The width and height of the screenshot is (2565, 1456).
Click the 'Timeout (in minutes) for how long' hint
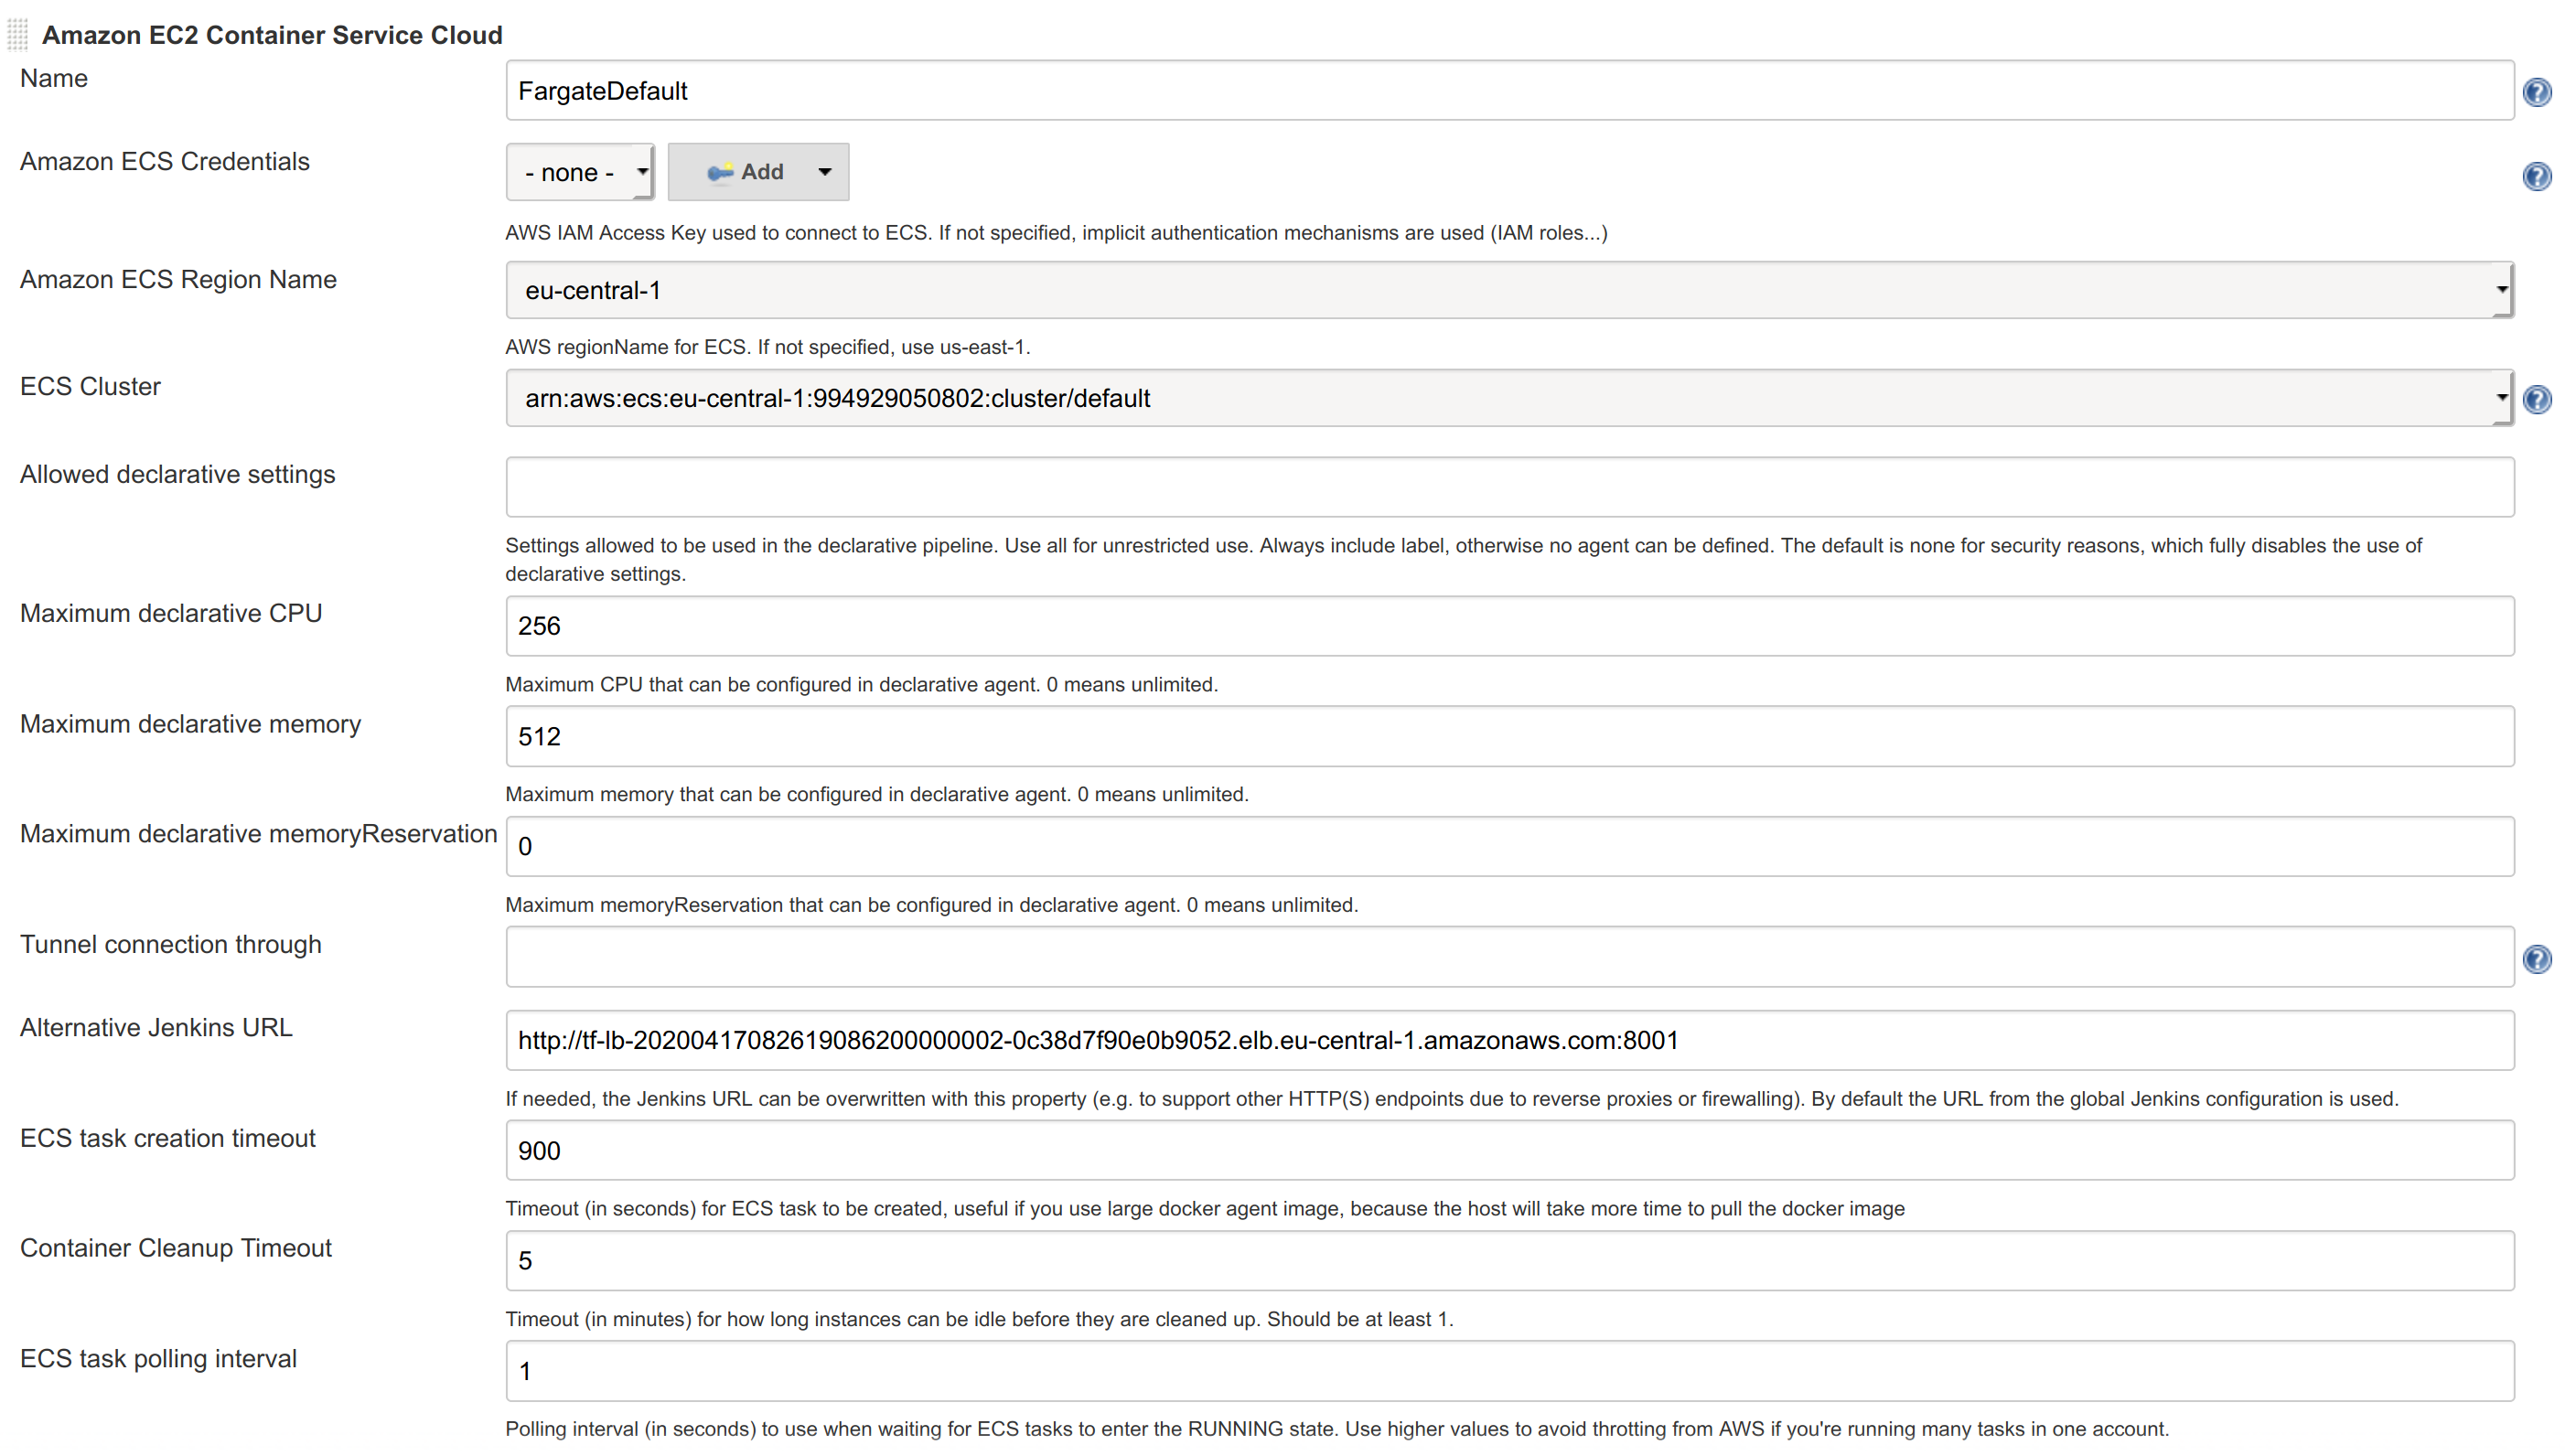tap(979, 1319)
